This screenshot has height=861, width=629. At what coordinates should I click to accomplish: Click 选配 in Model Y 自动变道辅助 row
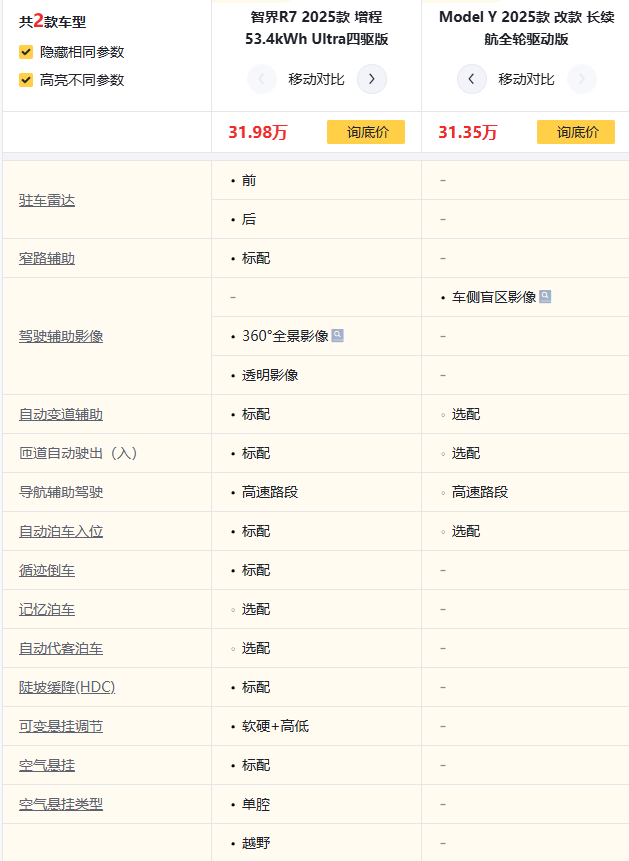(466, 414)
